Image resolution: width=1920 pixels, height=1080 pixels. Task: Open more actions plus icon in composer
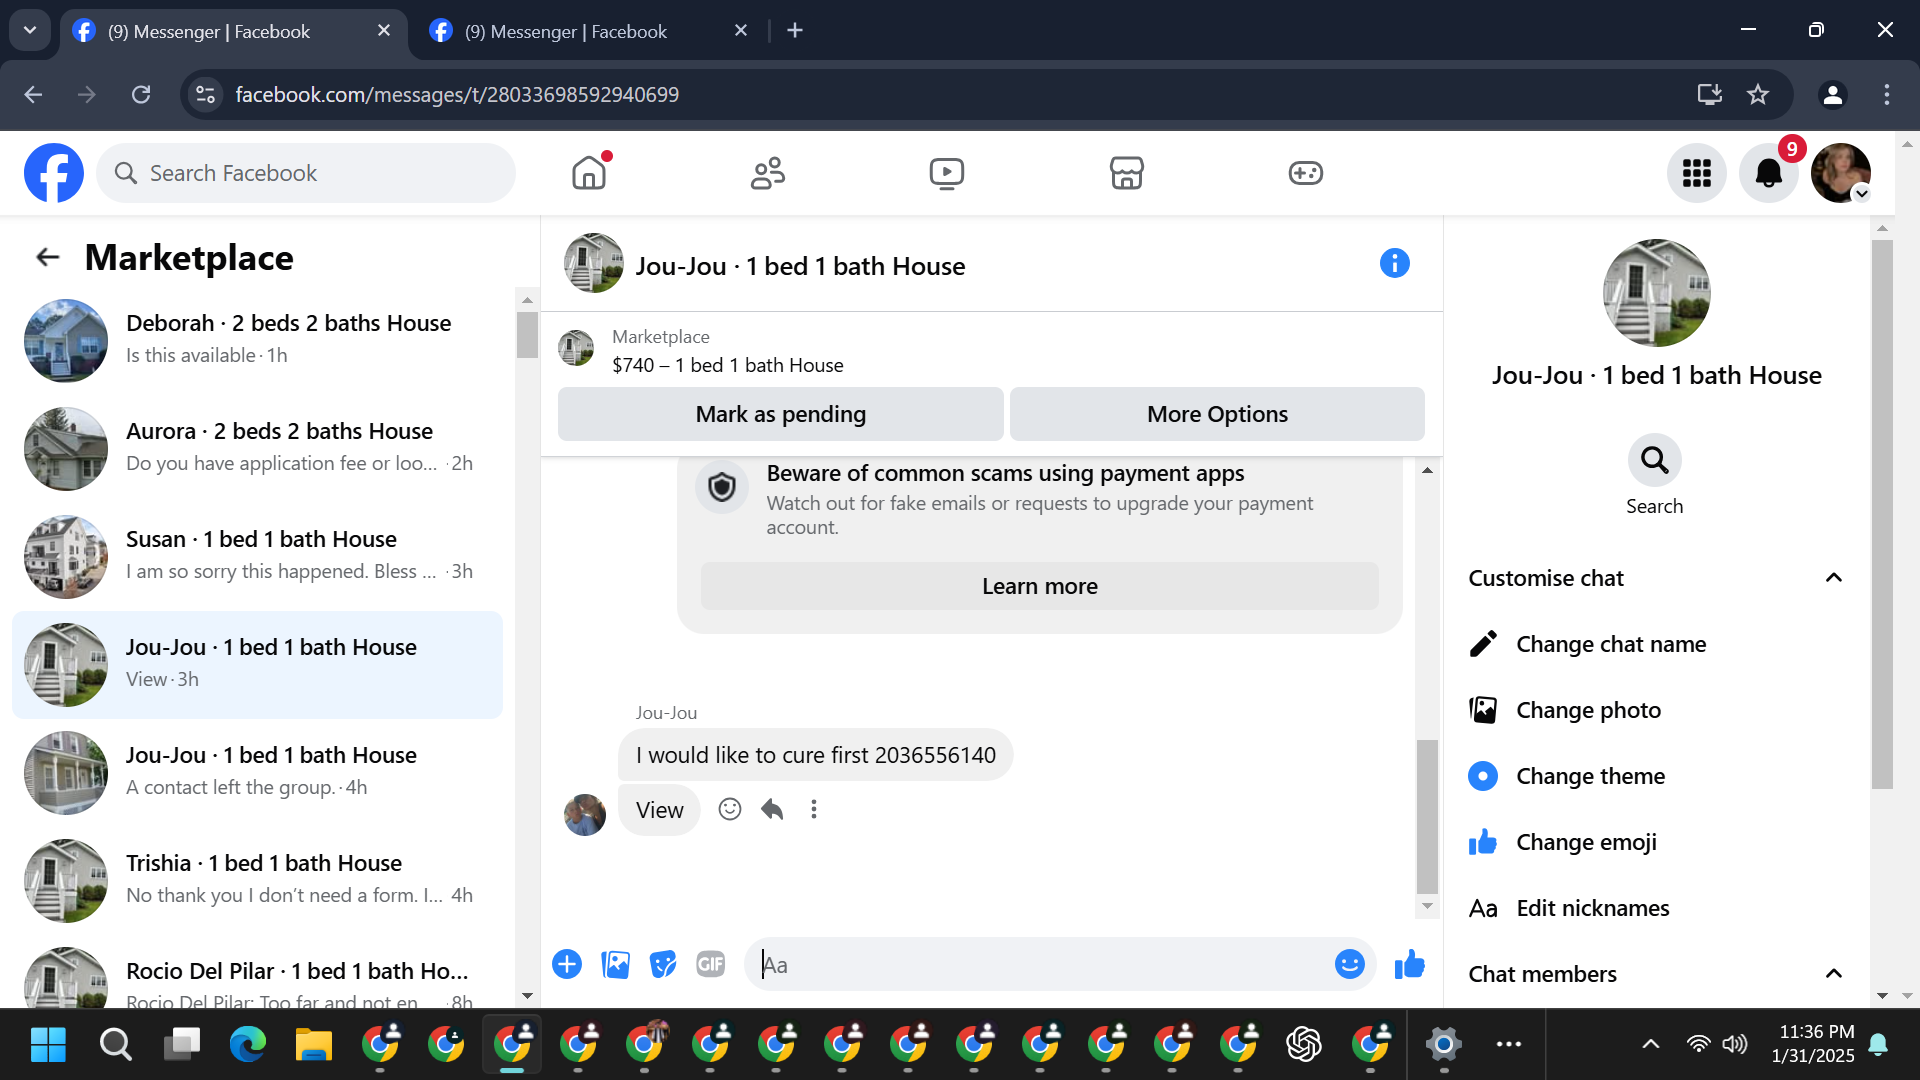(x=567, y=964)
